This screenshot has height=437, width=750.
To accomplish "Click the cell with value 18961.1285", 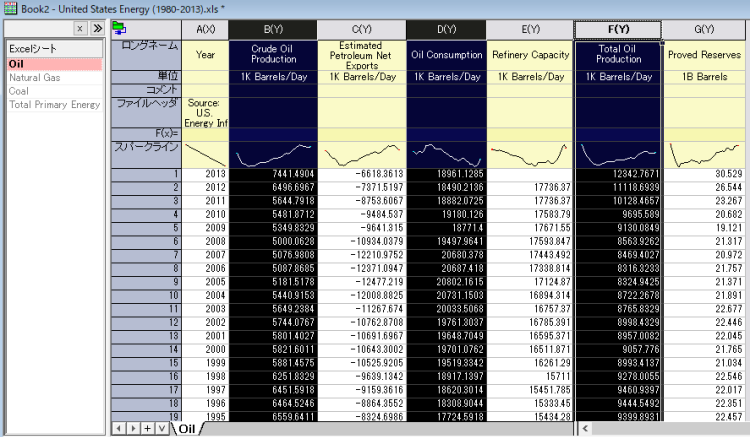I will click(x=446, y=174).
